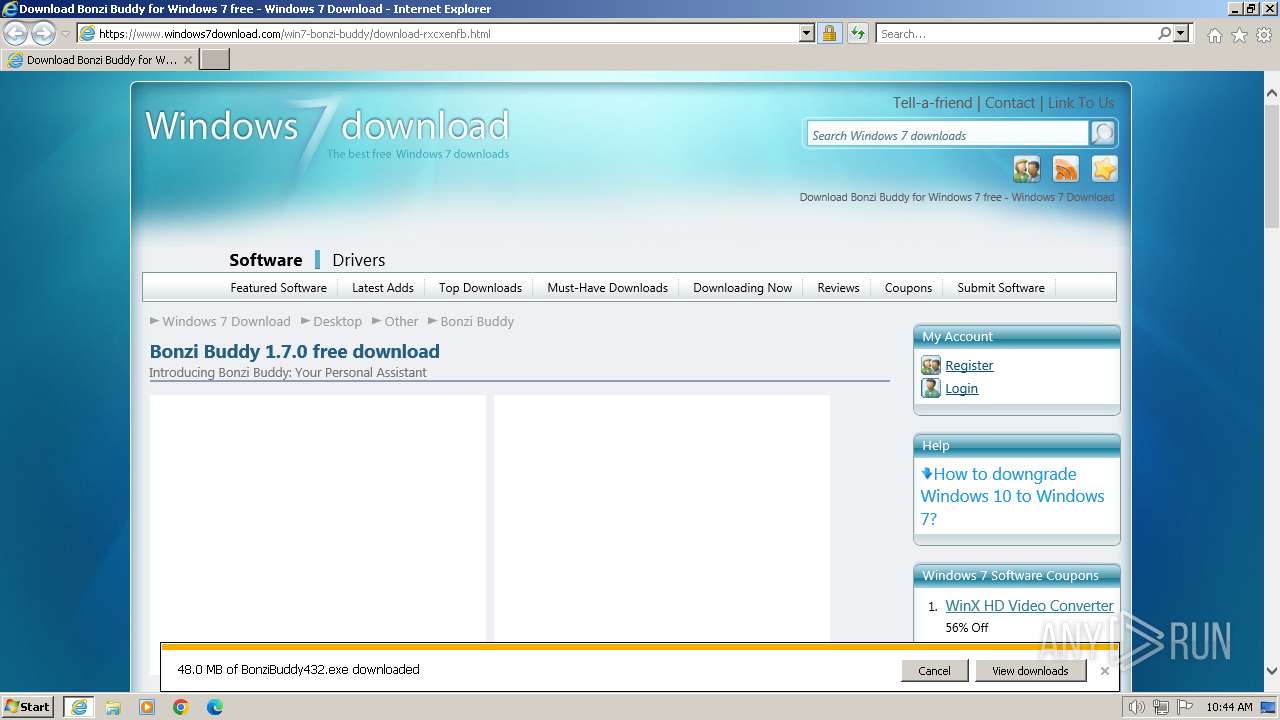The height and width of the screenshot is (720, 1280).
Task: Click the taskbar clock showing 10:44 AM
Action: tap(1229, 707)
